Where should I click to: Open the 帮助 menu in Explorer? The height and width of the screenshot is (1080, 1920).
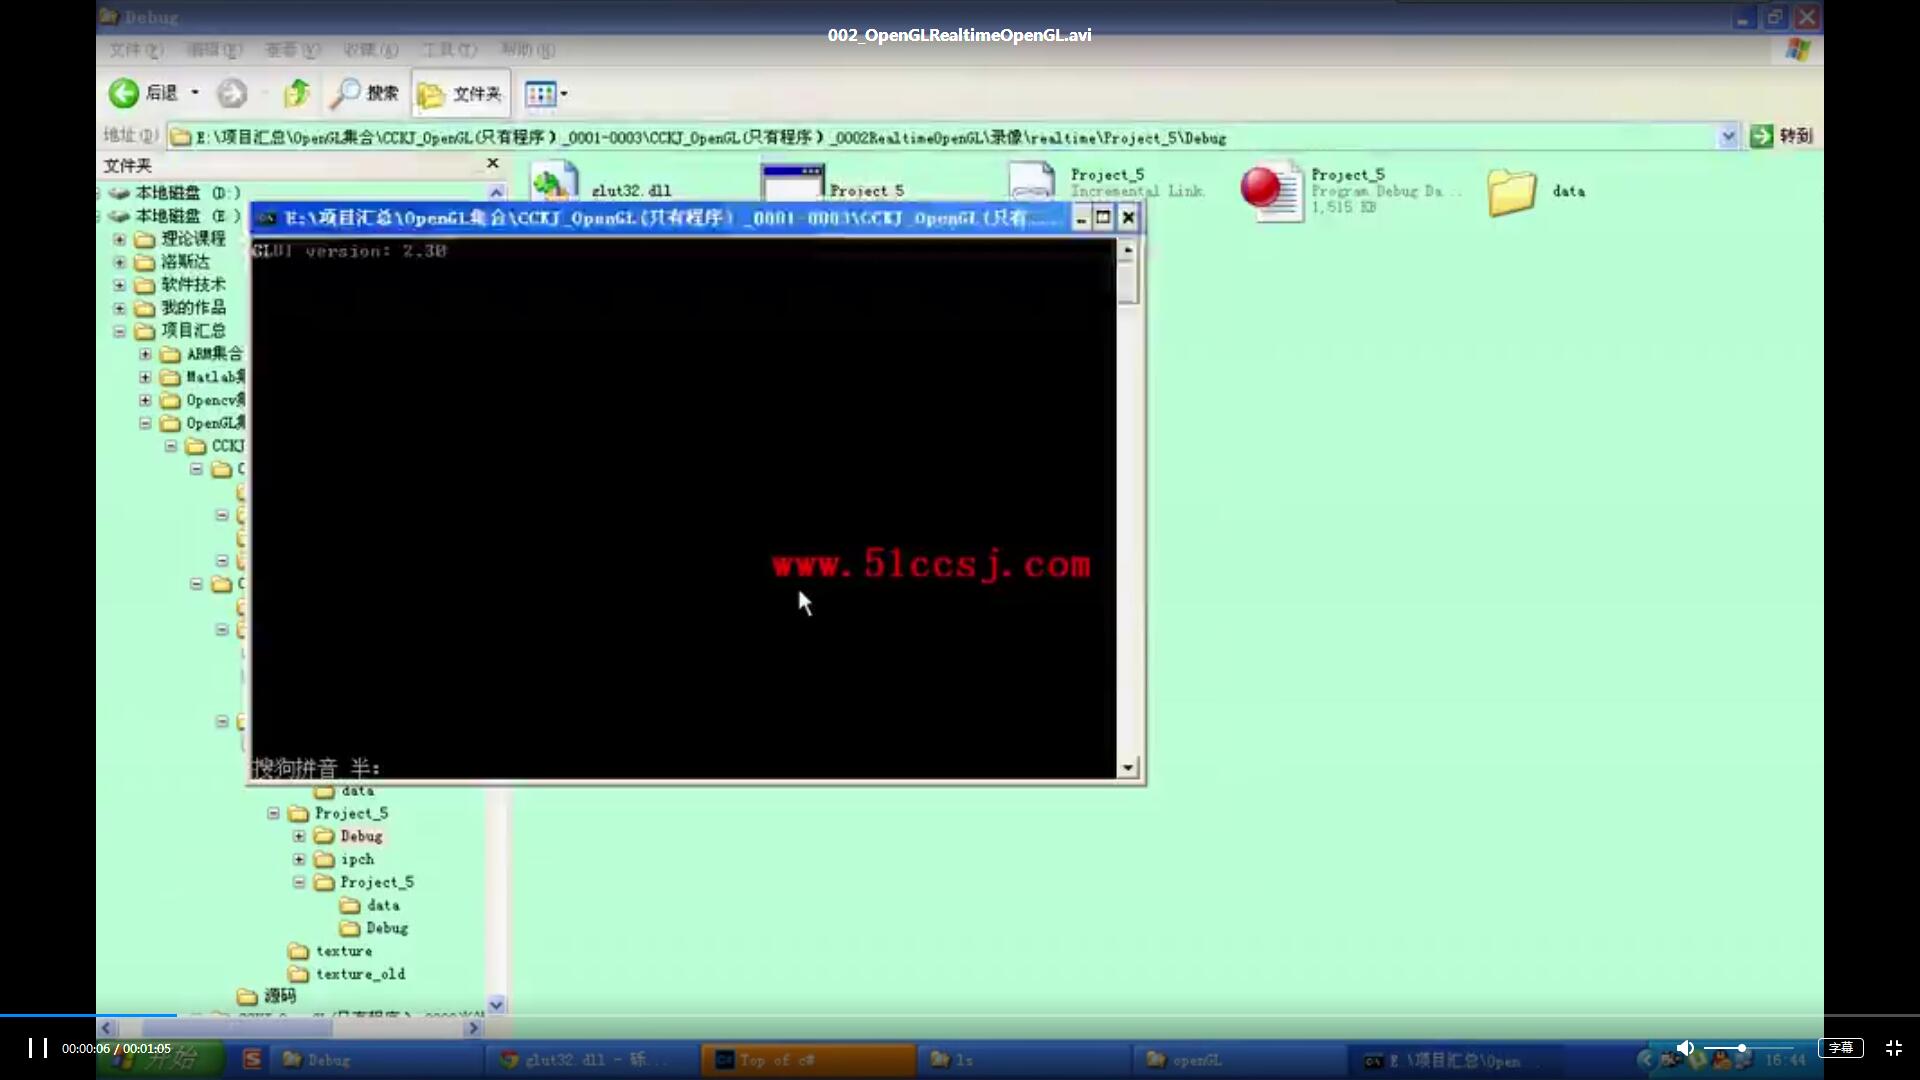(x=528, y=49)
